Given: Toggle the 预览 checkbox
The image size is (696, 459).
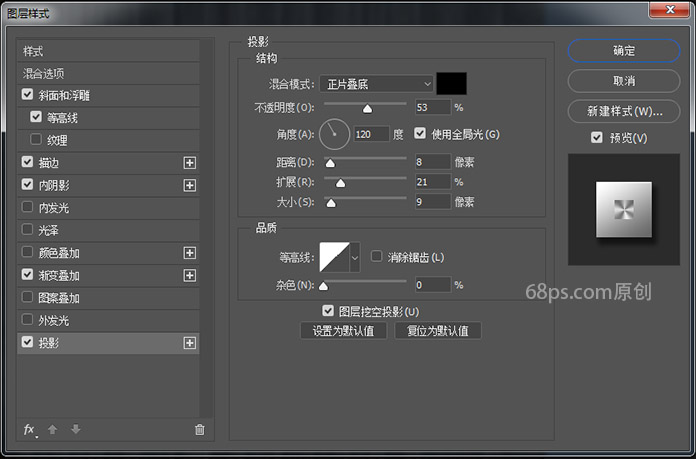Looking at the screenshot, I should 597,137.
